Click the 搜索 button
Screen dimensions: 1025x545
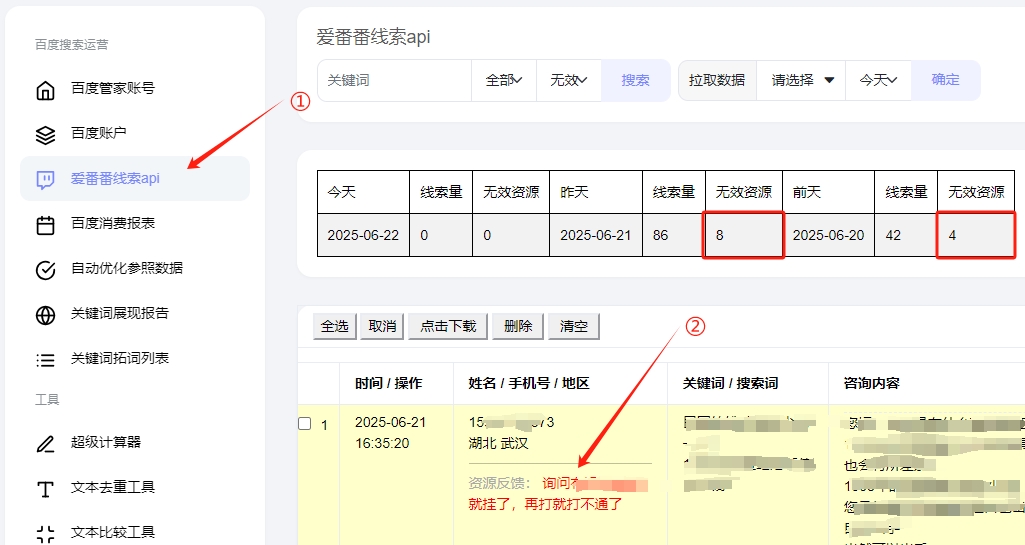[635, 80]
